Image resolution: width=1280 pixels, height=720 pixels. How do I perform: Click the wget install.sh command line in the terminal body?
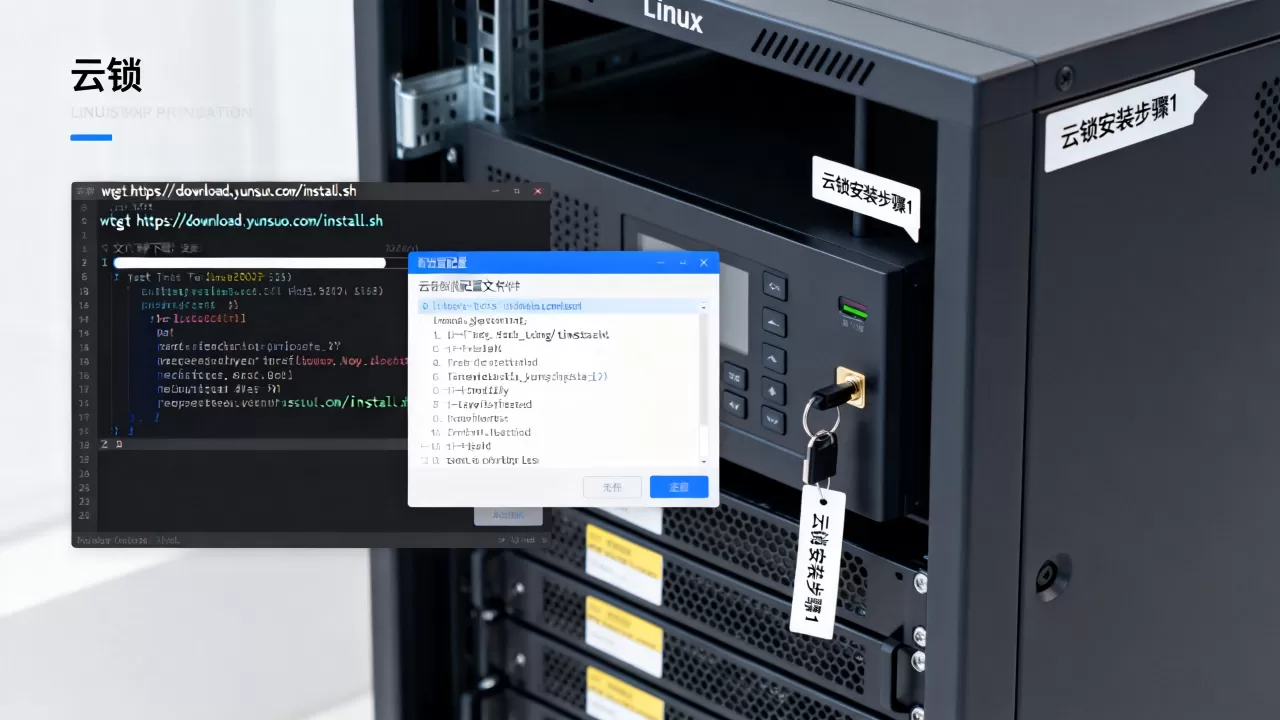(242, 221)
